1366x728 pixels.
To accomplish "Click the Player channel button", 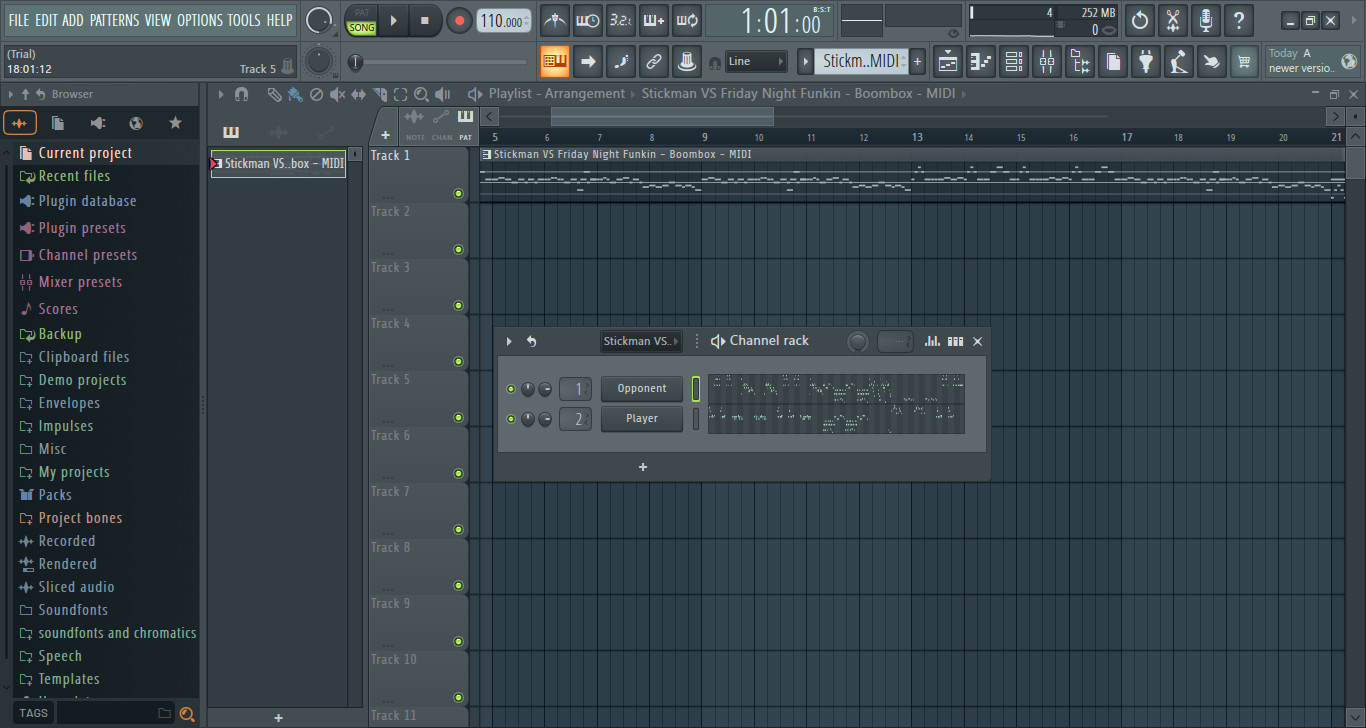I will coord(641,418).
